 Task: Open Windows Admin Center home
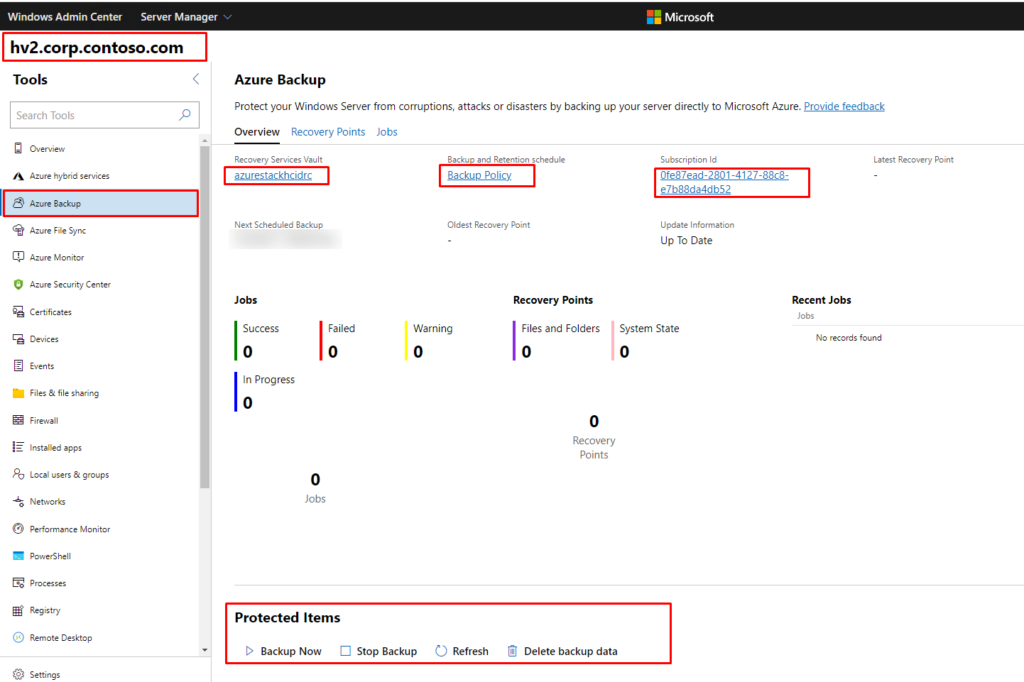(65, 17)
